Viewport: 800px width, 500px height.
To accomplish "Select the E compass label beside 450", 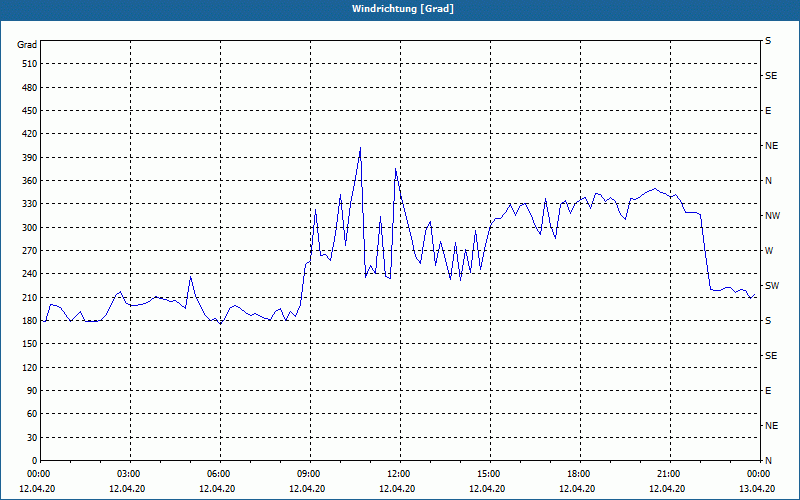I will coord(768,111).
